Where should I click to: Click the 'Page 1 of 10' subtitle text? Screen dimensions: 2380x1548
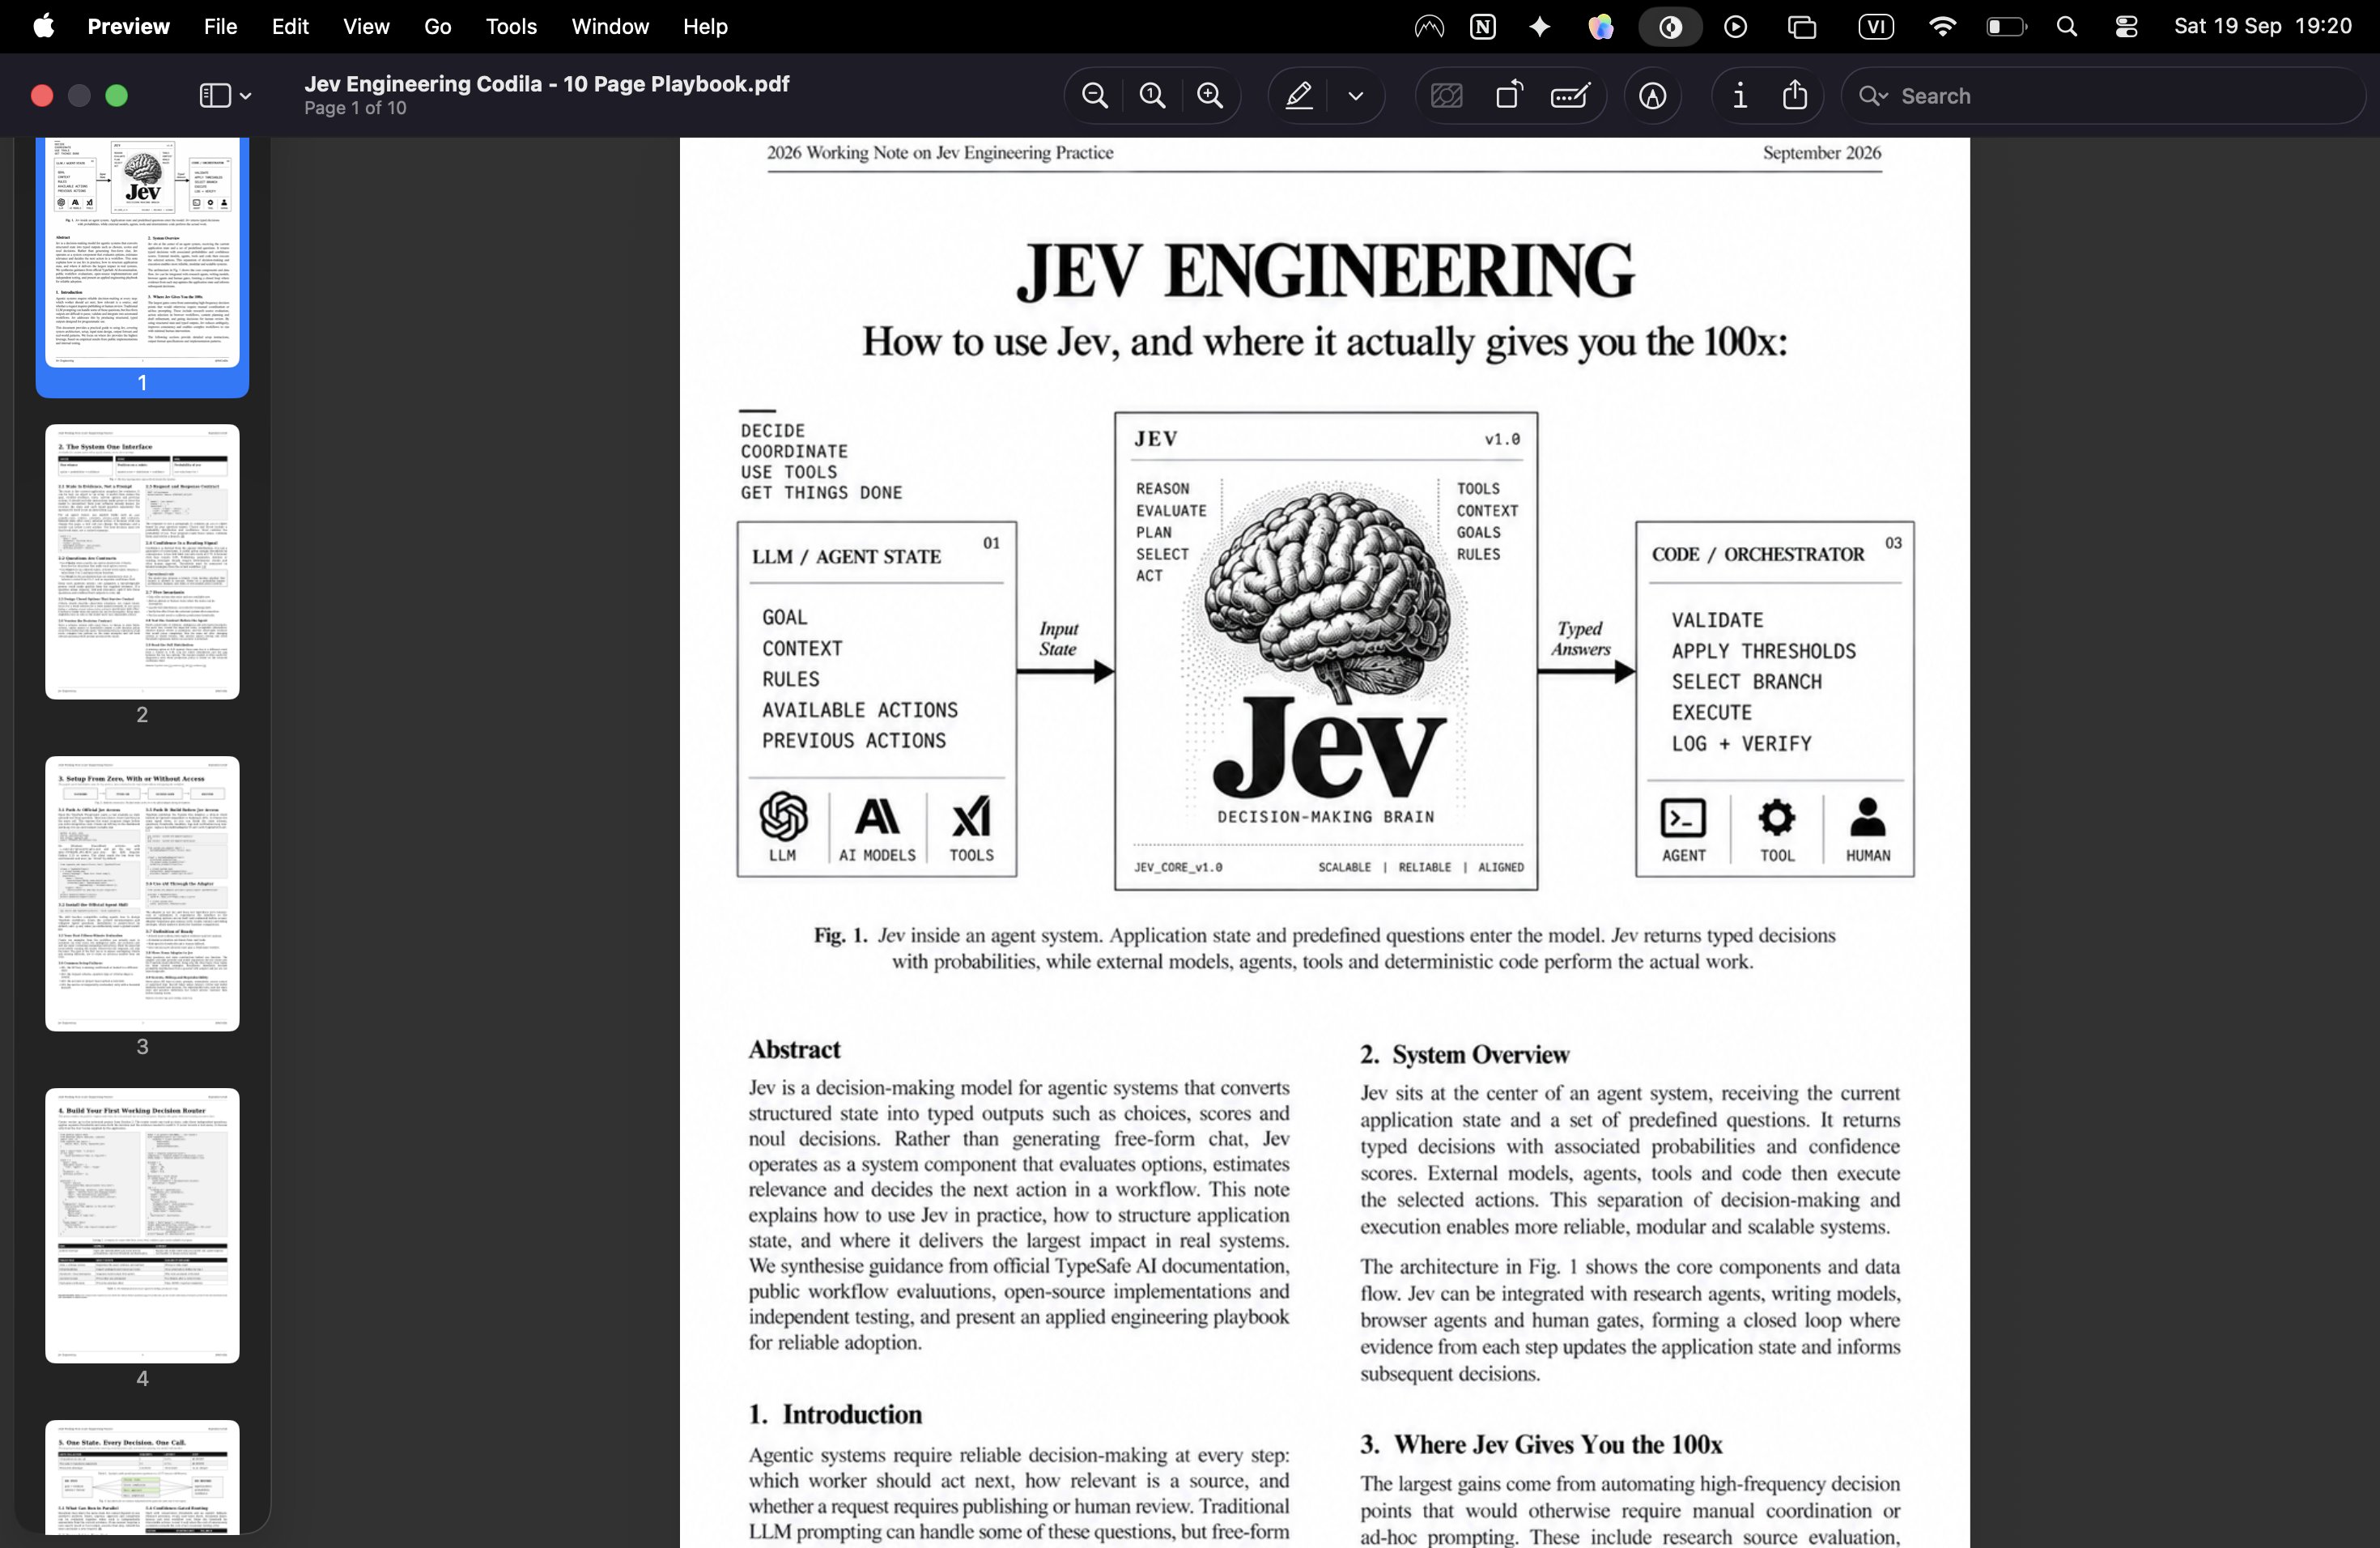click(355, 108)
